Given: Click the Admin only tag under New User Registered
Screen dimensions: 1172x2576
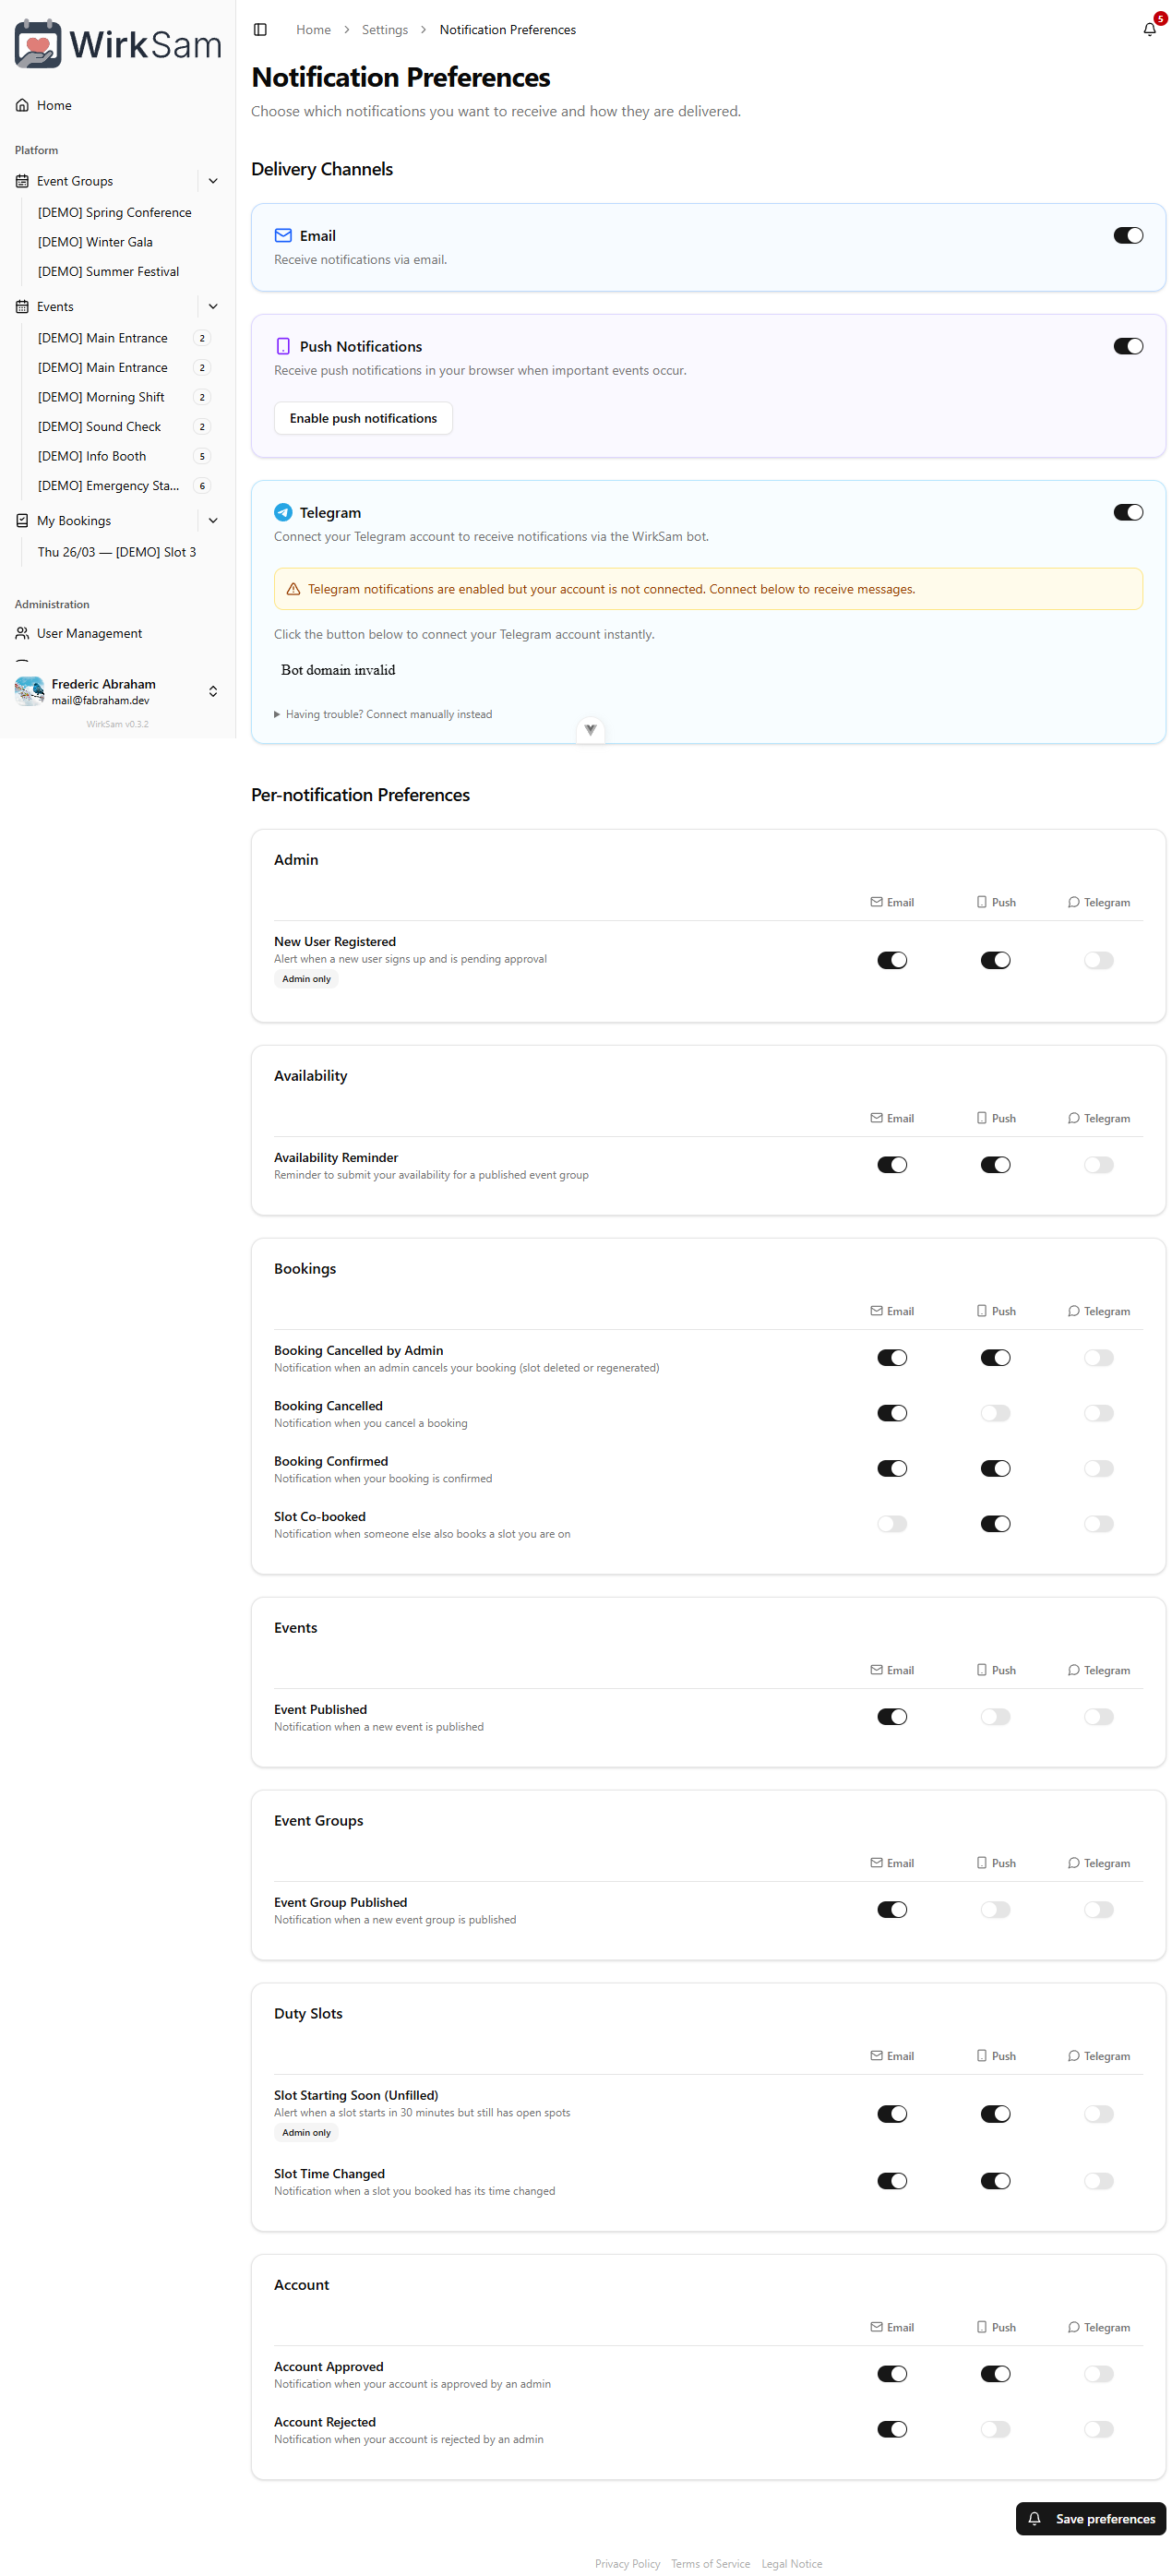Looking at the screenshot, I should coord(307,980).
